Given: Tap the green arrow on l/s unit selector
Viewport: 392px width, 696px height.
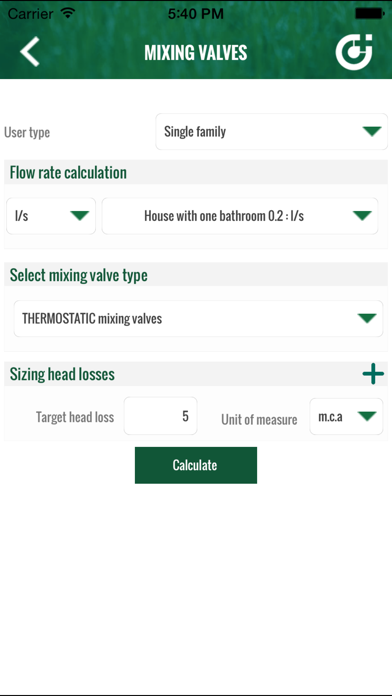Looking at the screenshot, I should [80, 216].
